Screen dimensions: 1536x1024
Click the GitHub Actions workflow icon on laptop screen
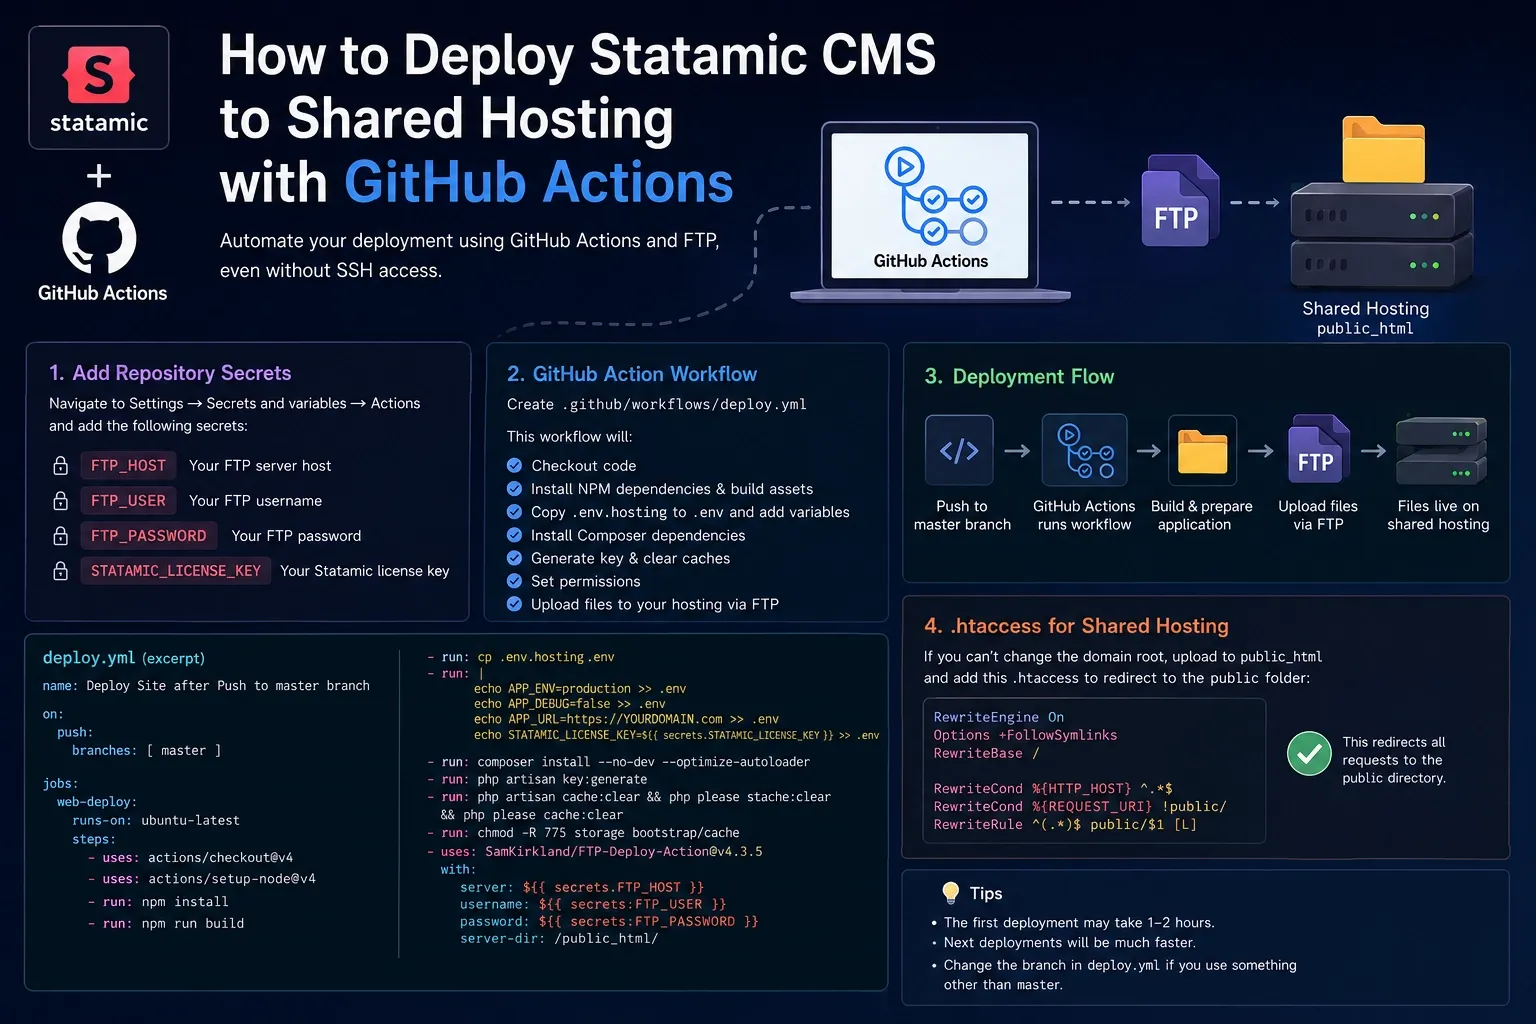[934, 196]
